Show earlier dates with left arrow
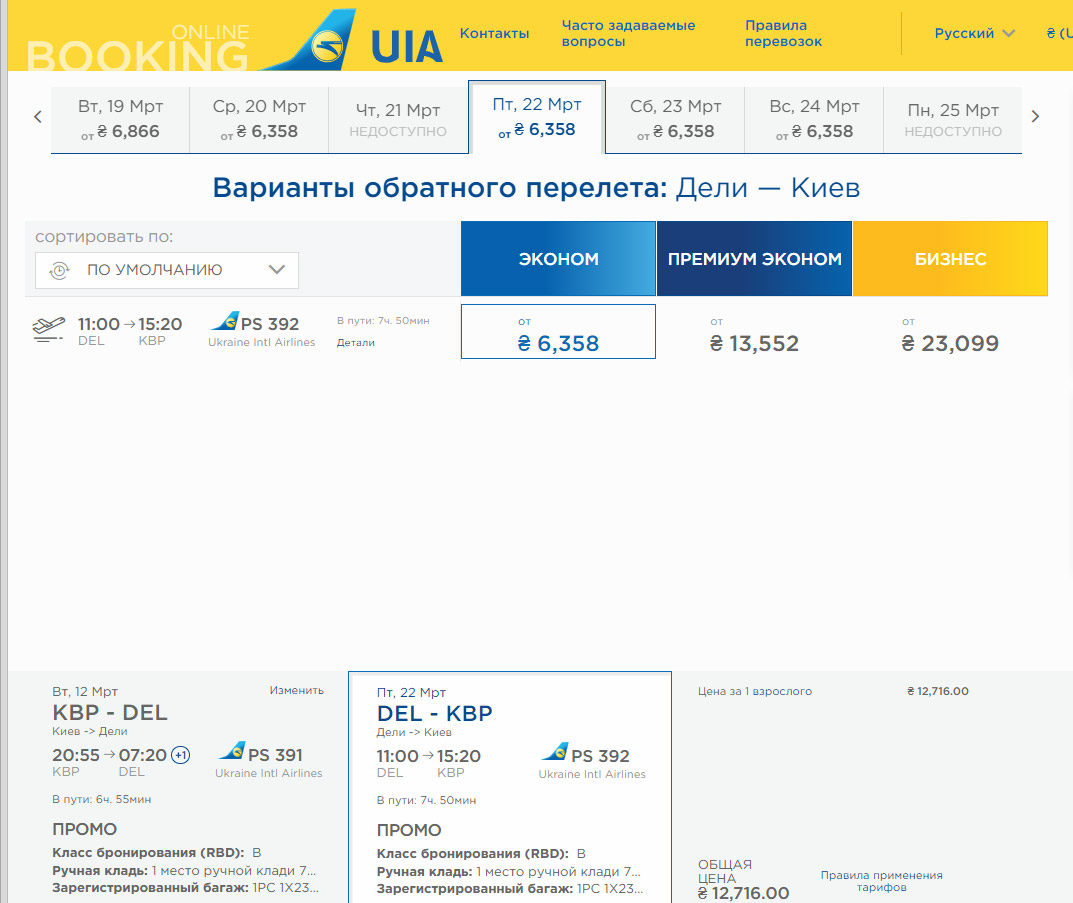1073x903 pixels. click(x=38, y=117)
